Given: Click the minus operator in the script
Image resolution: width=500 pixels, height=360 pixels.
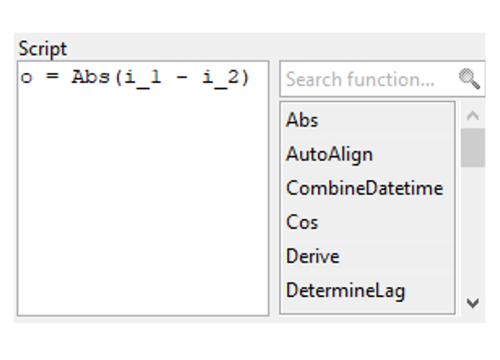Looking at the screenshot, I should pos(182,77).
